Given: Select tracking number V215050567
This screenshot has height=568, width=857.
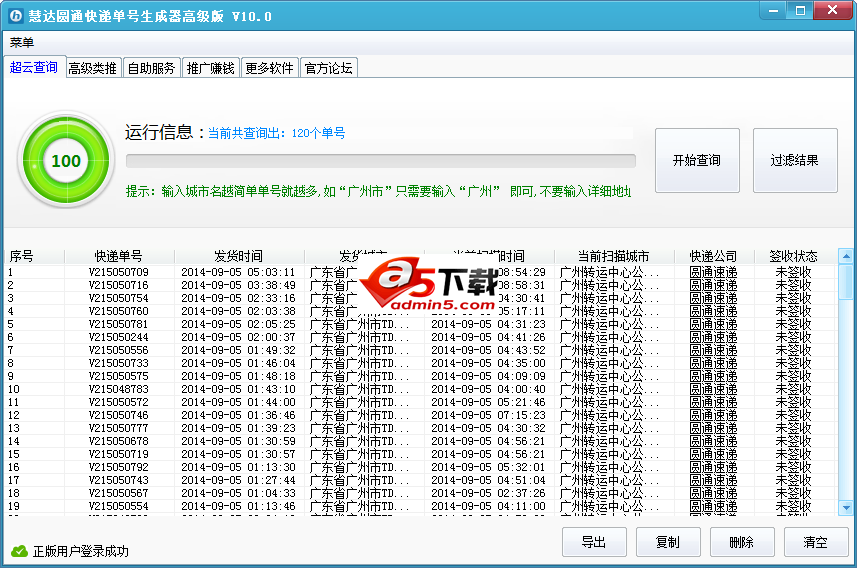Looking at the screenshot, I should [119, 494].
